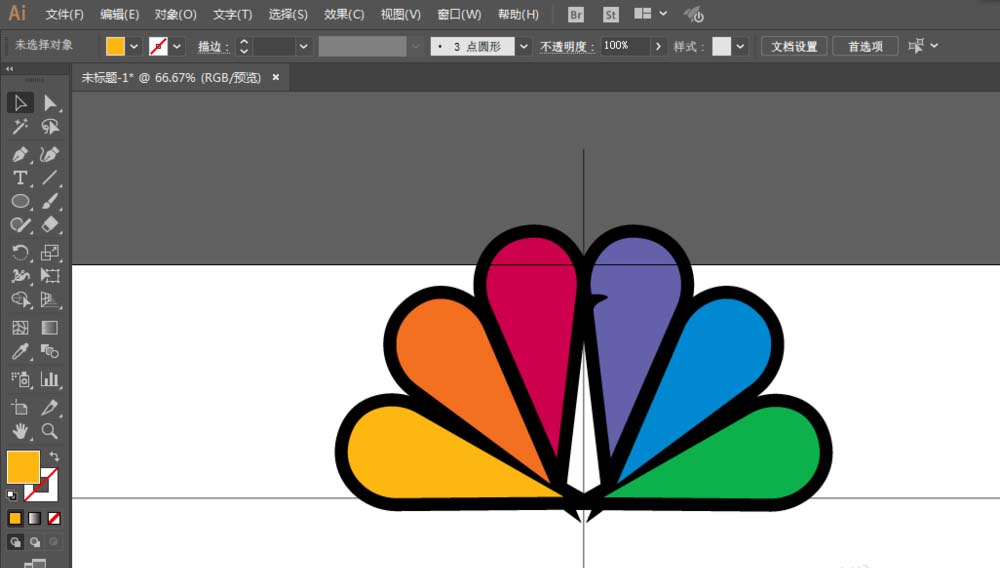
Task: Open align-to options dropdown arrow
Action: tap(934, 45)
